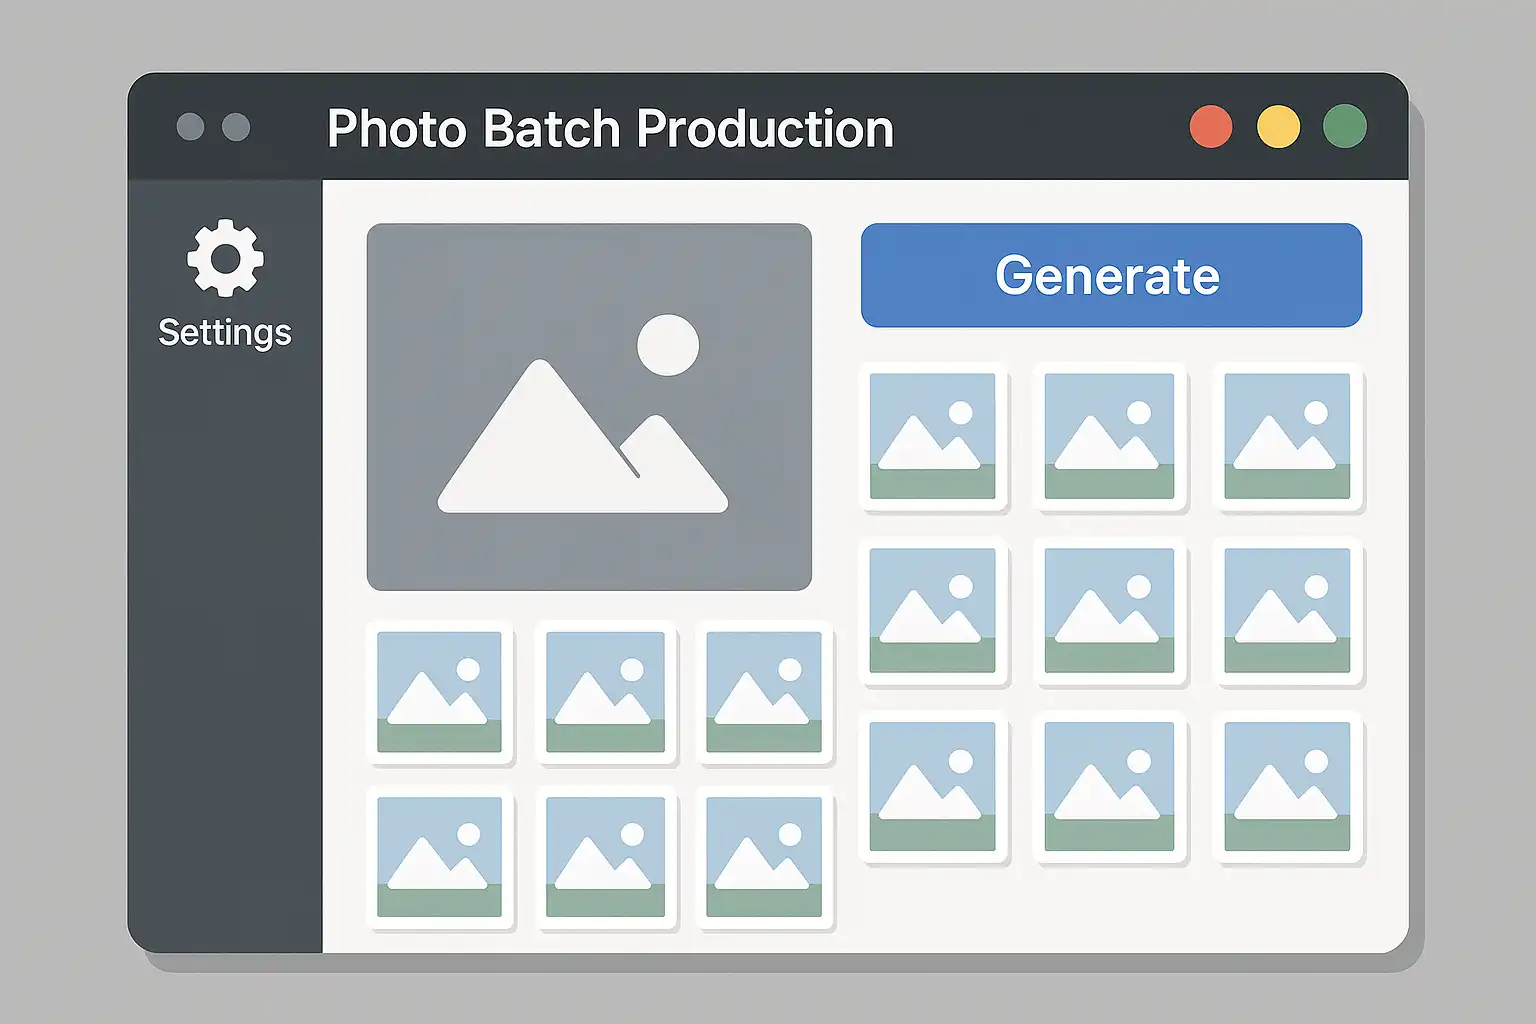Choose bottom-left thumbnail in six-photo grid
Screen dimensions: 1536x1024
pos(440,857)
